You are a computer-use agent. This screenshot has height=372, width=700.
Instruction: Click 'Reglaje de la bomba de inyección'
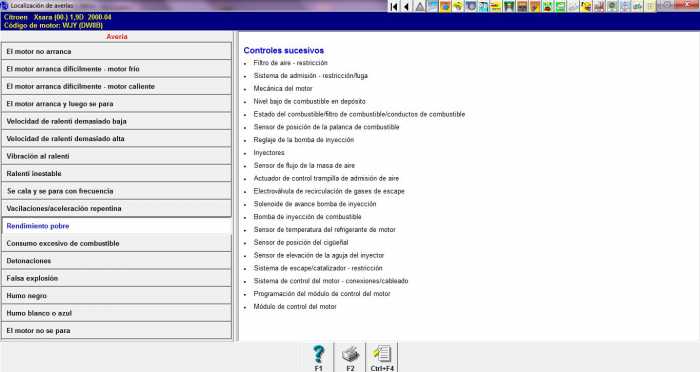[x=304, y=140]
